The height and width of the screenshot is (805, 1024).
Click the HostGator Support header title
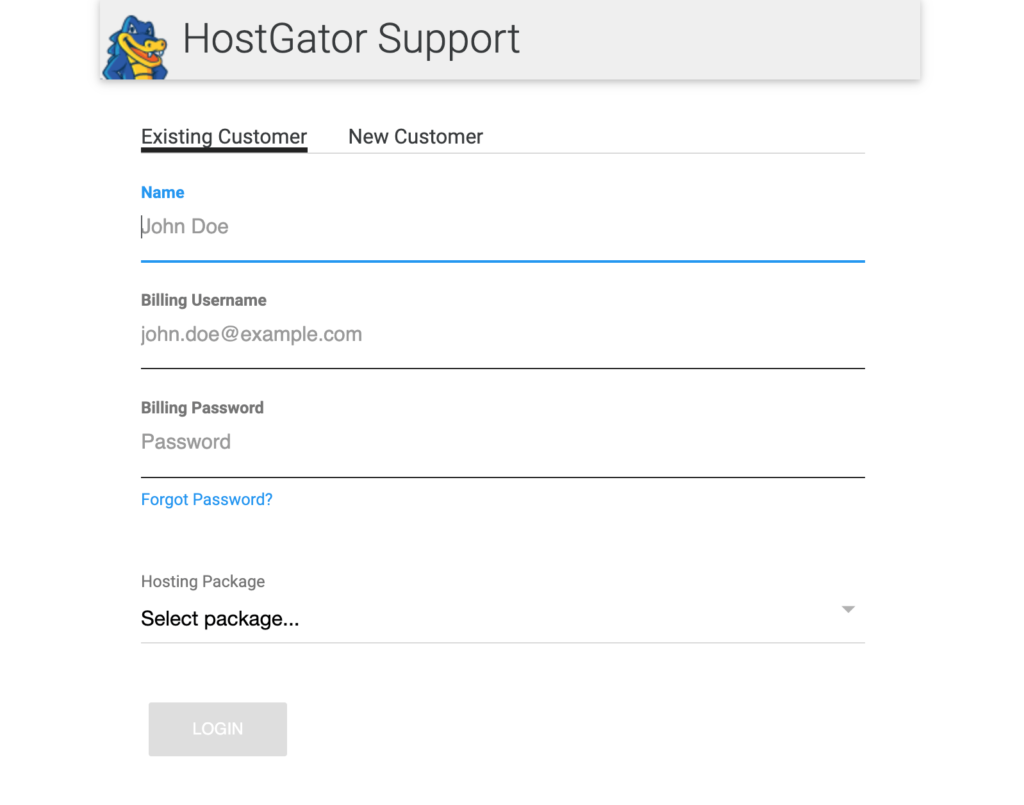tap(351, 39)
